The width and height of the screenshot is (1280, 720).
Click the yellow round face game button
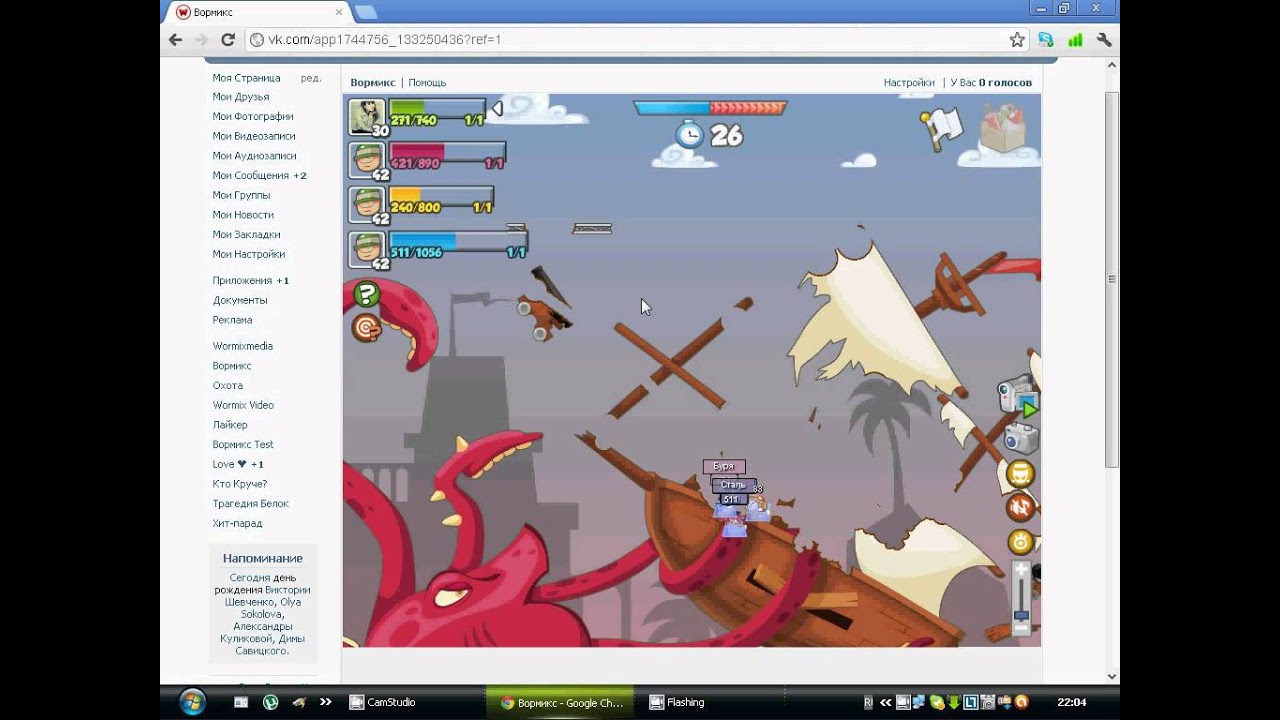click(x=1020, y=474)
